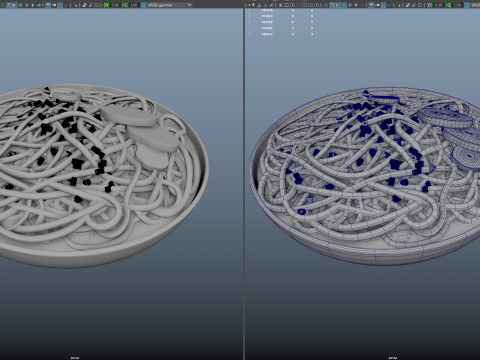Toggle use default material in right viewport

(337, 5)
